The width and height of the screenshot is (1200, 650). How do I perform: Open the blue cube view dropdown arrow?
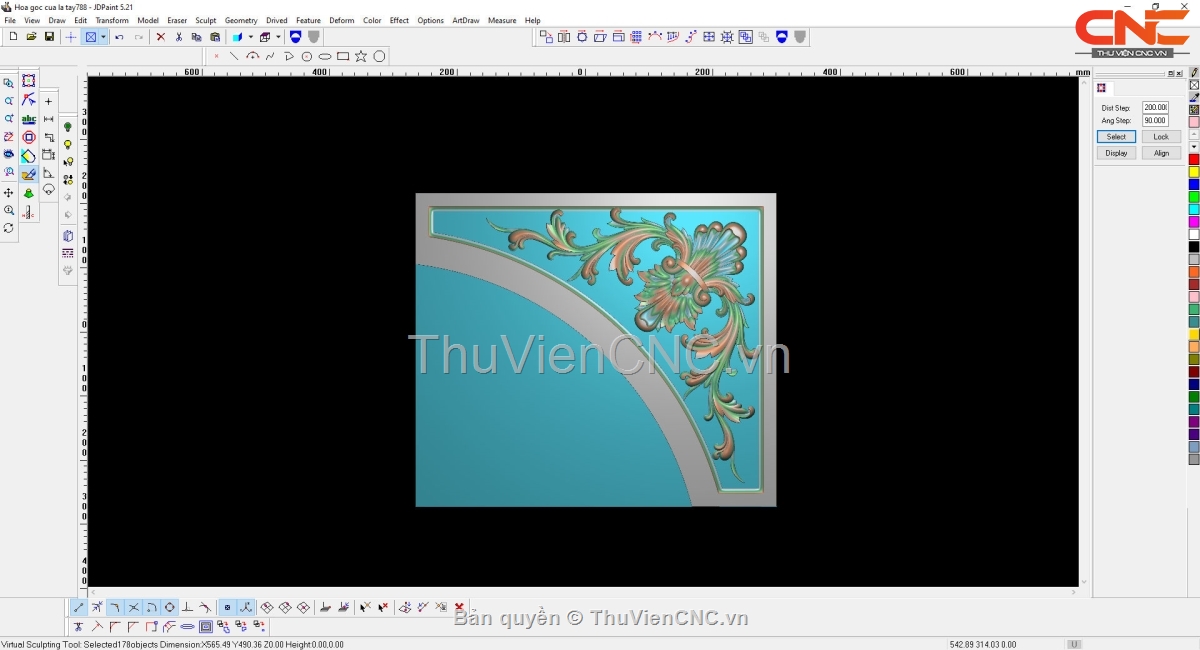(250, 37)
